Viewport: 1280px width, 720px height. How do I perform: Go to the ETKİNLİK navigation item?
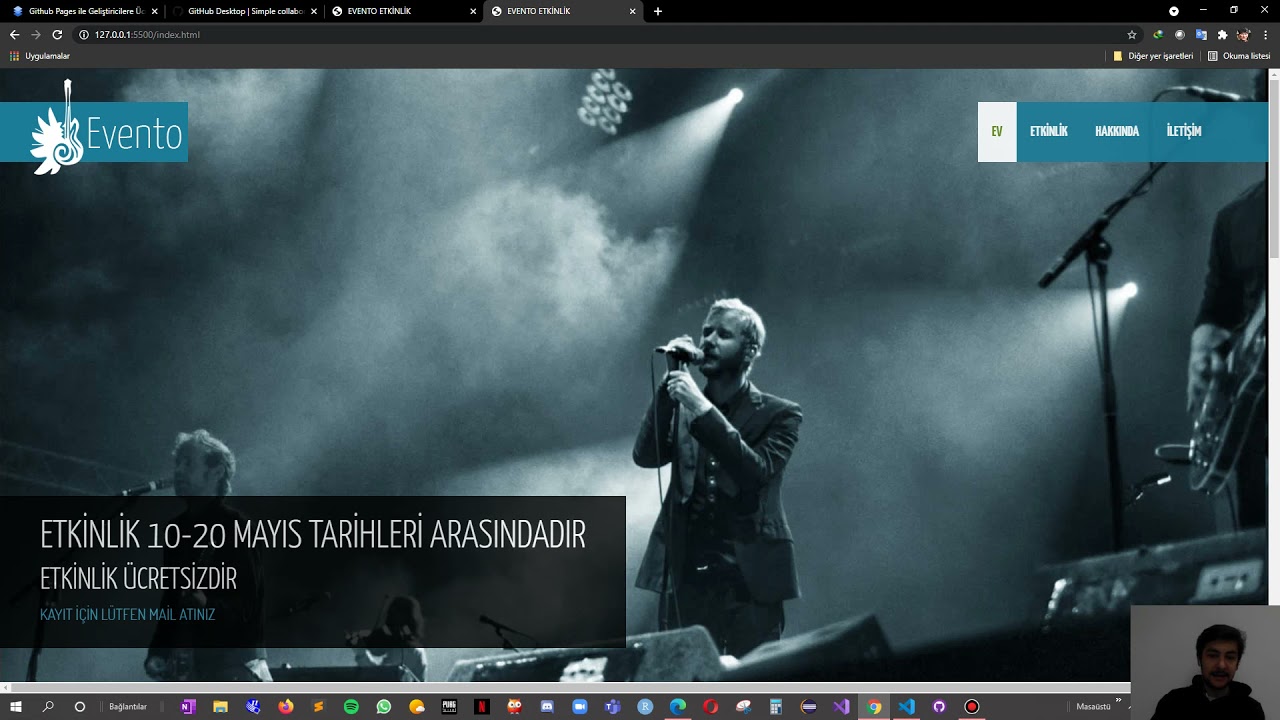(1049, 131)
